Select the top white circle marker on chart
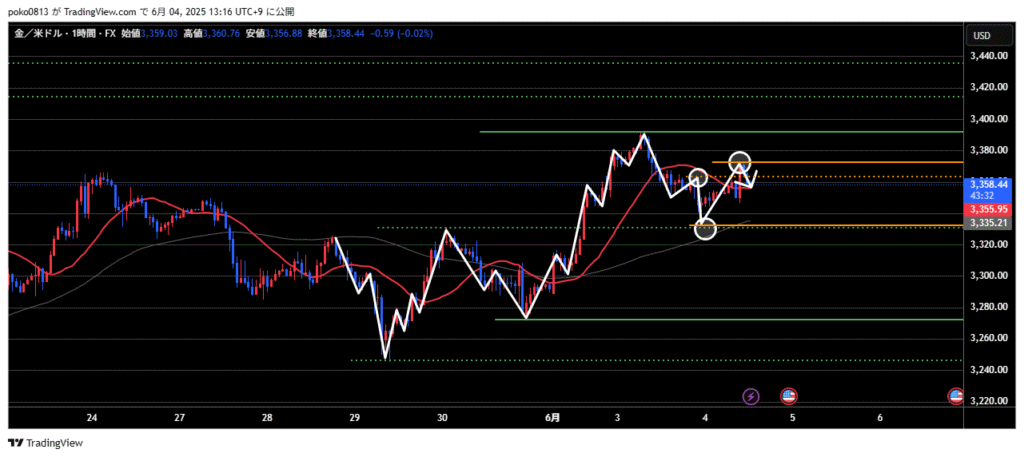The height and width of the screenshot is (457, 1024). [x=739, y=161]
